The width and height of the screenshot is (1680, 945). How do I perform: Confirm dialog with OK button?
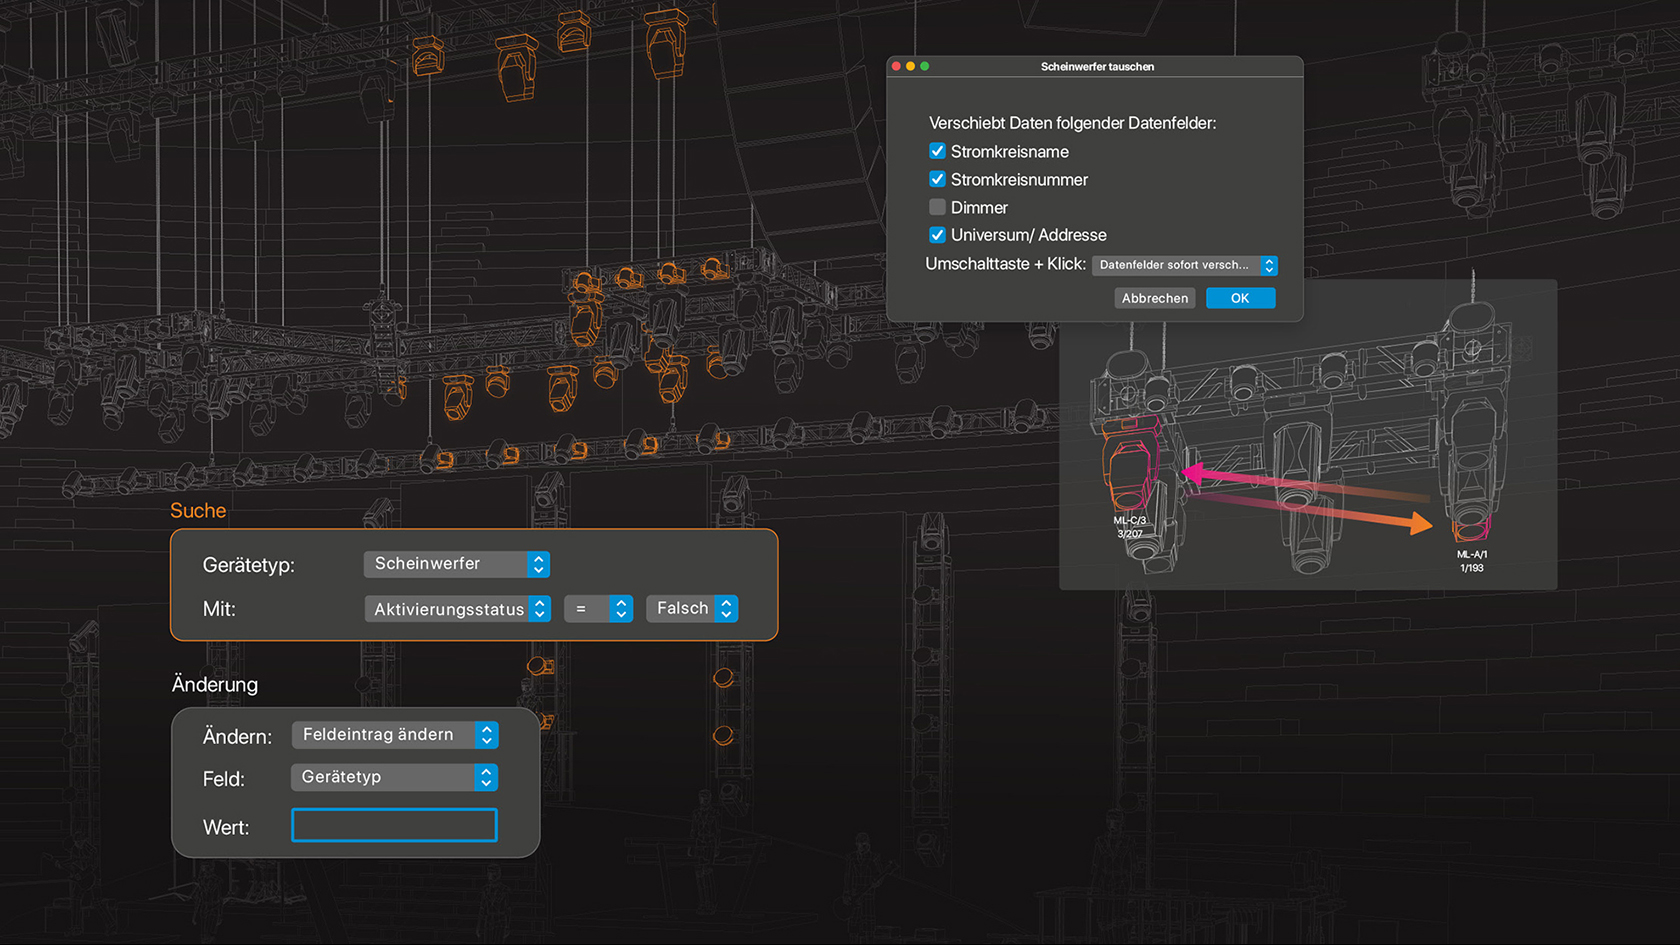[x=1240, y=298]
